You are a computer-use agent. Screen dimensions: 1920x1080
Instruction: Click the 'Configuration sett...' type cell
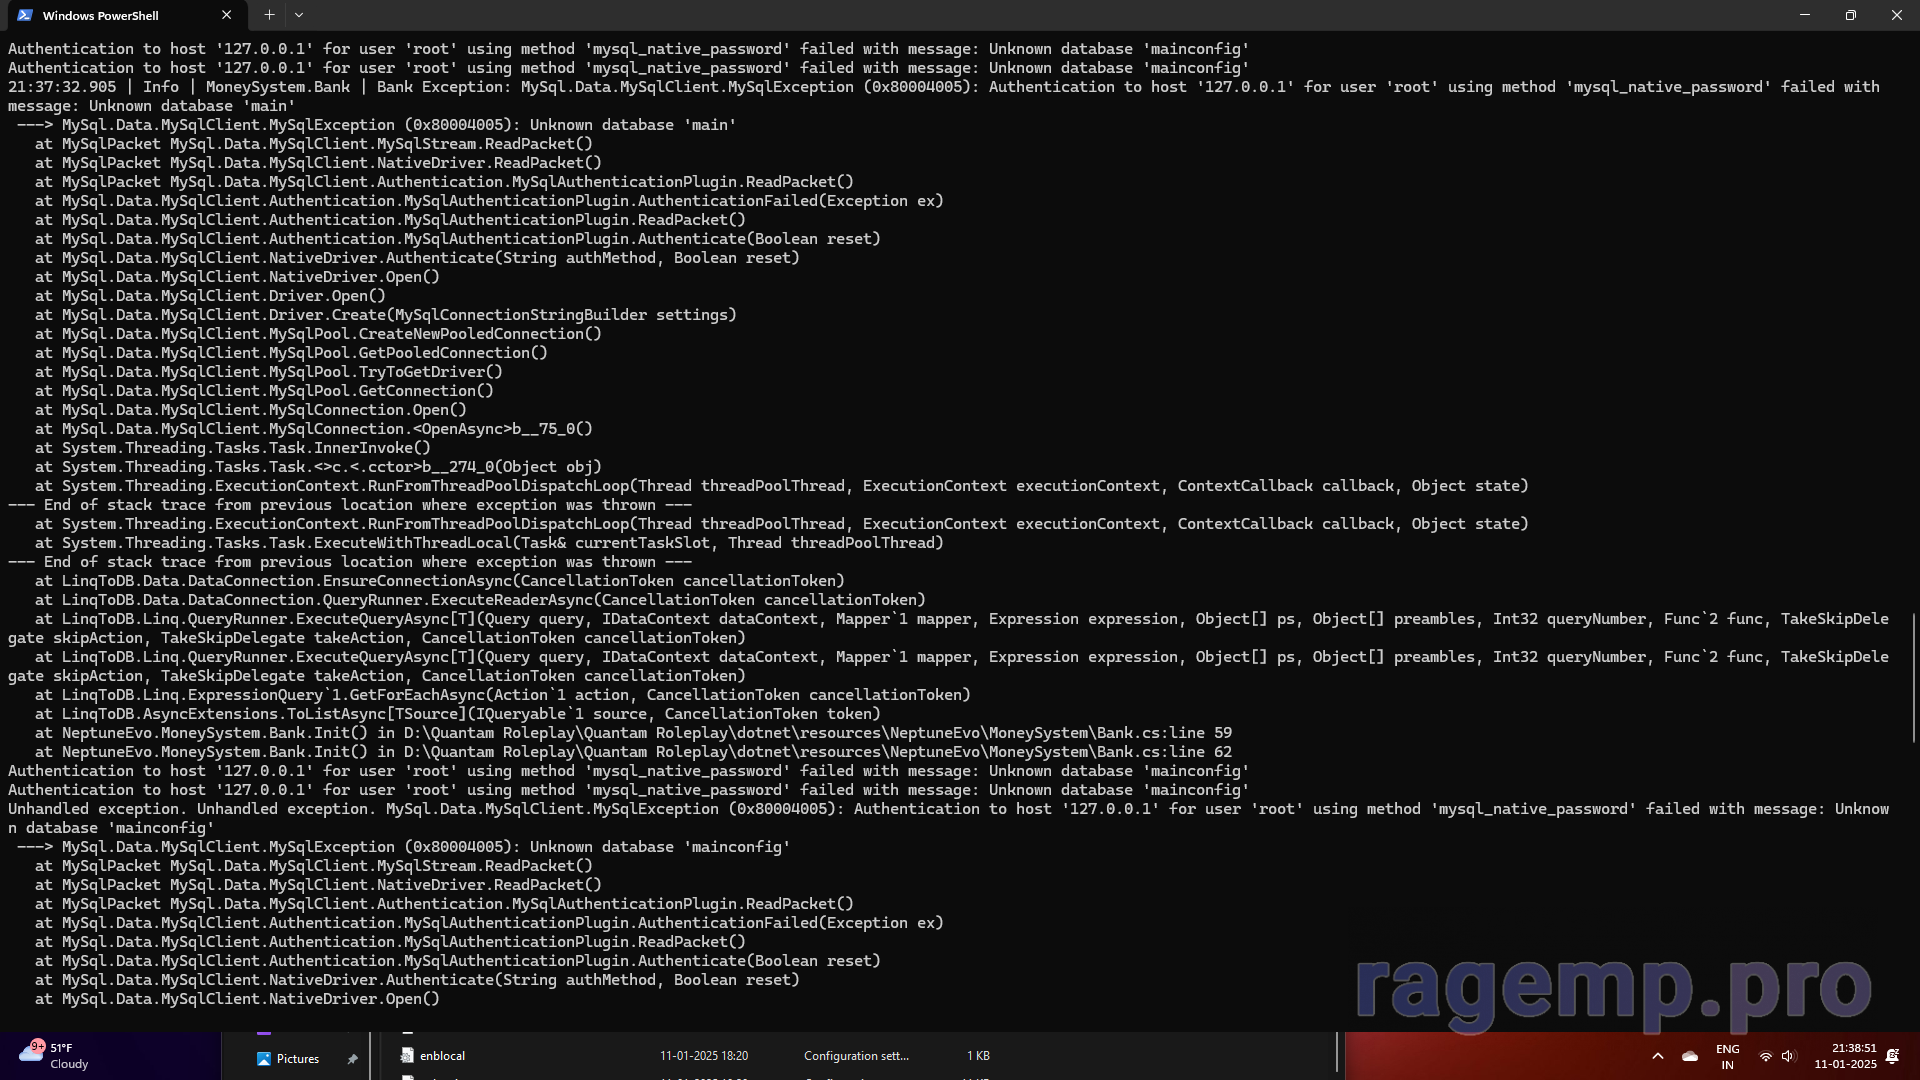[856, 1056]
